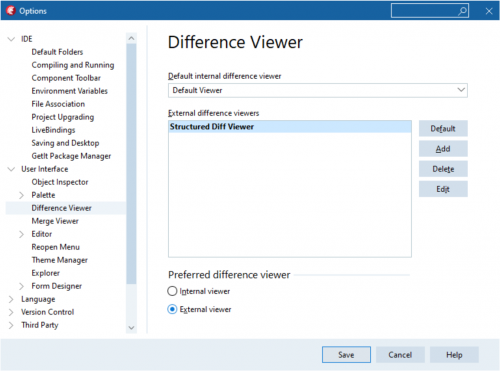Expand the Editor tree node
This screenshot has height=371, width=500.
pyautogui.click(x=22, y=234)
